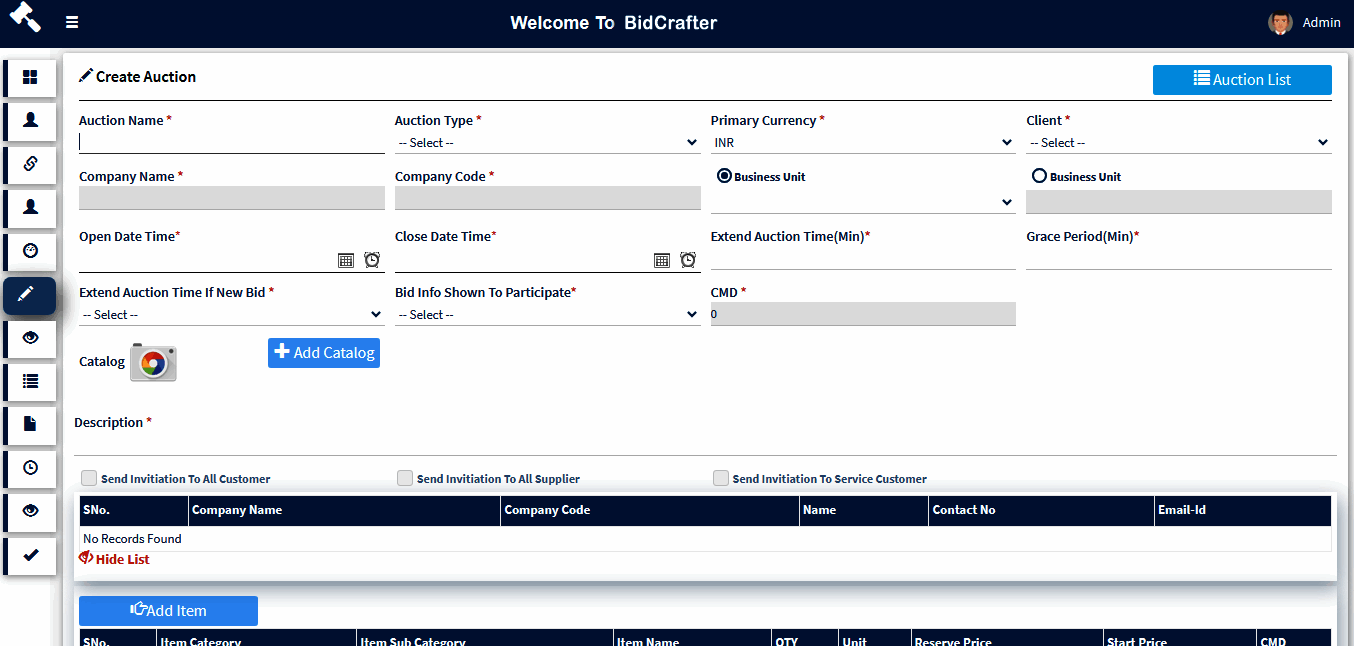Click the checkmark icon at sidebar bottom
1354x646 pixels.
[30, 555]
